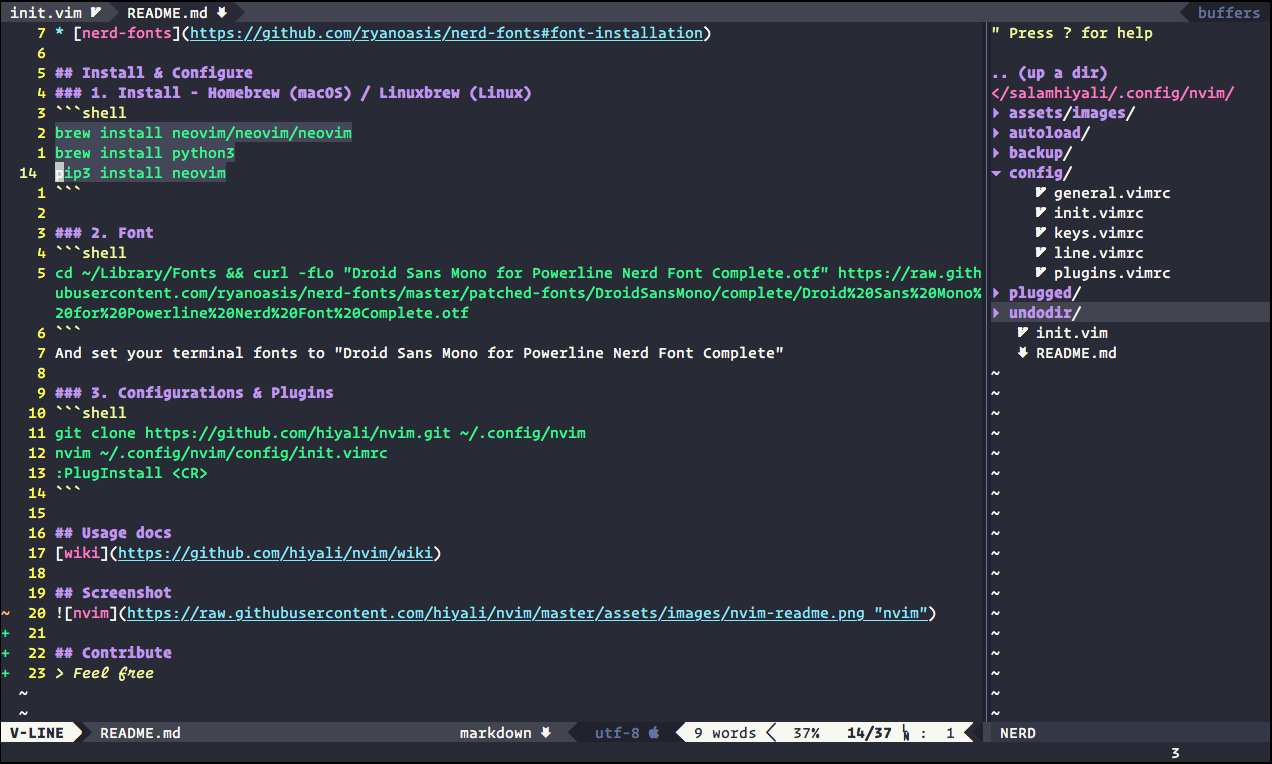The image size is (1272, 764).
Task: Click the '> Feel free' quote line
Action: 104,673
